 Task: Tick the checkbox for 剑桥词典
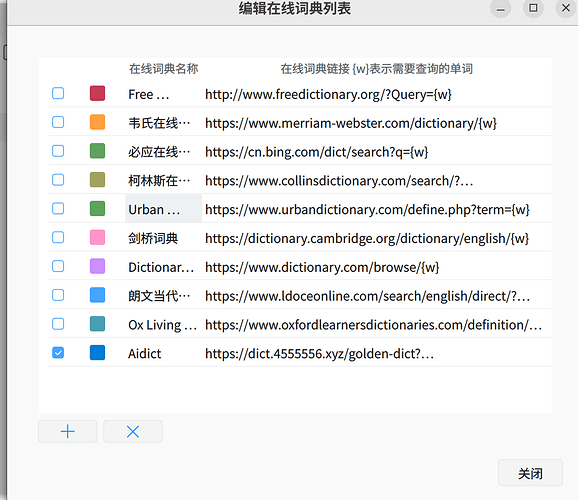58,237
